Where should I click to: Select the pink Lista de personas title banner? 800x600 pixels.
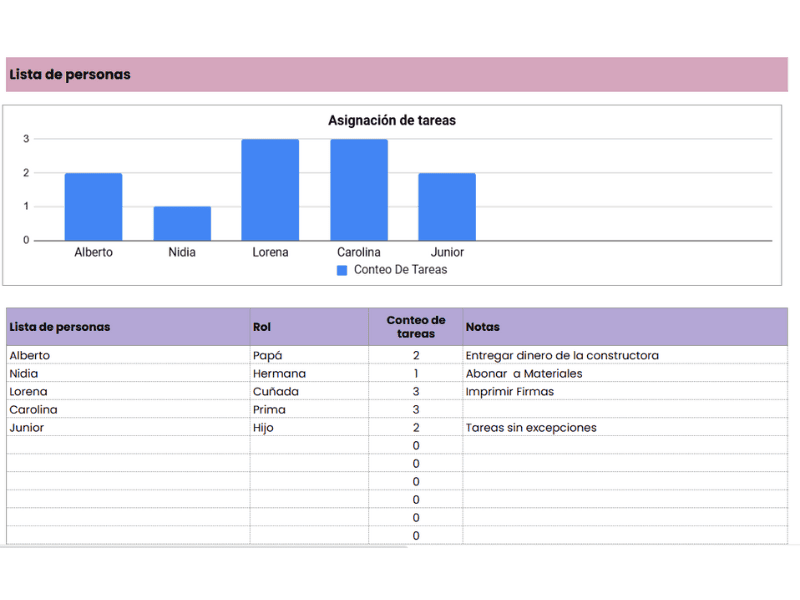[x=396, y=74]
